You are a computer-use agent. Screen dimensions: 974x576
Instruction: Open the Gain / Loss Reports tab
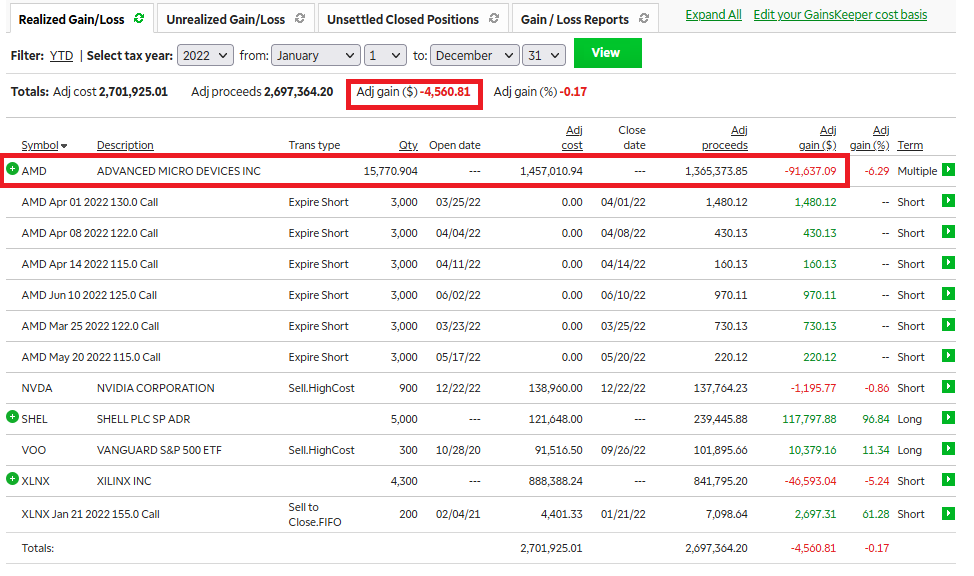[574, 19]
